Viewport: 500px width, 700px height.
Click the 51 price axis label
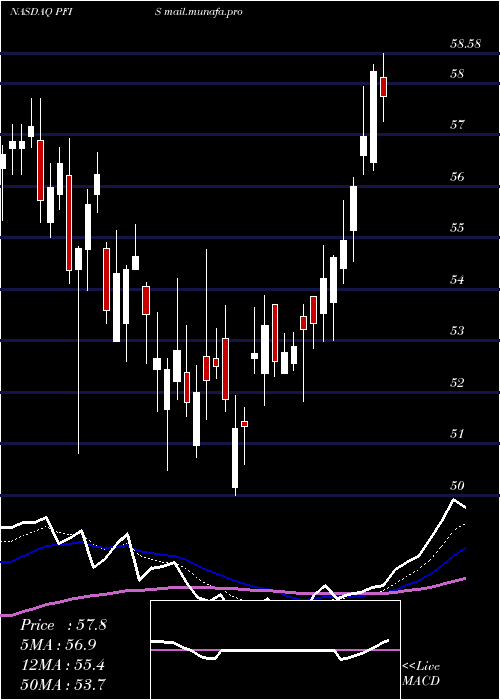(x=457, y=433)
